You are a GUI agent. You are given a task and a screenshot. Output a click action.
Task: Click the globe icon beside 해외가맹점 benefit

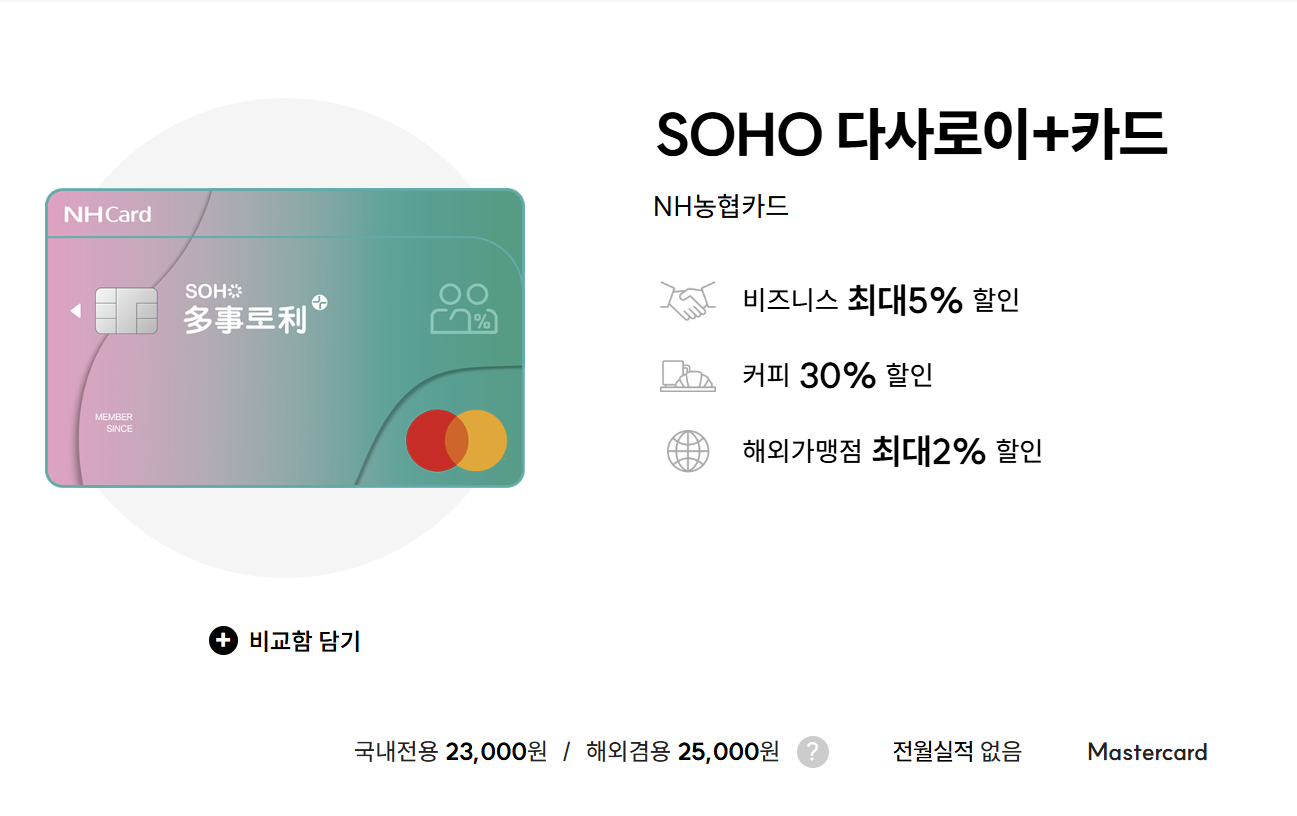pyautogui.click(x=686, y=450)
